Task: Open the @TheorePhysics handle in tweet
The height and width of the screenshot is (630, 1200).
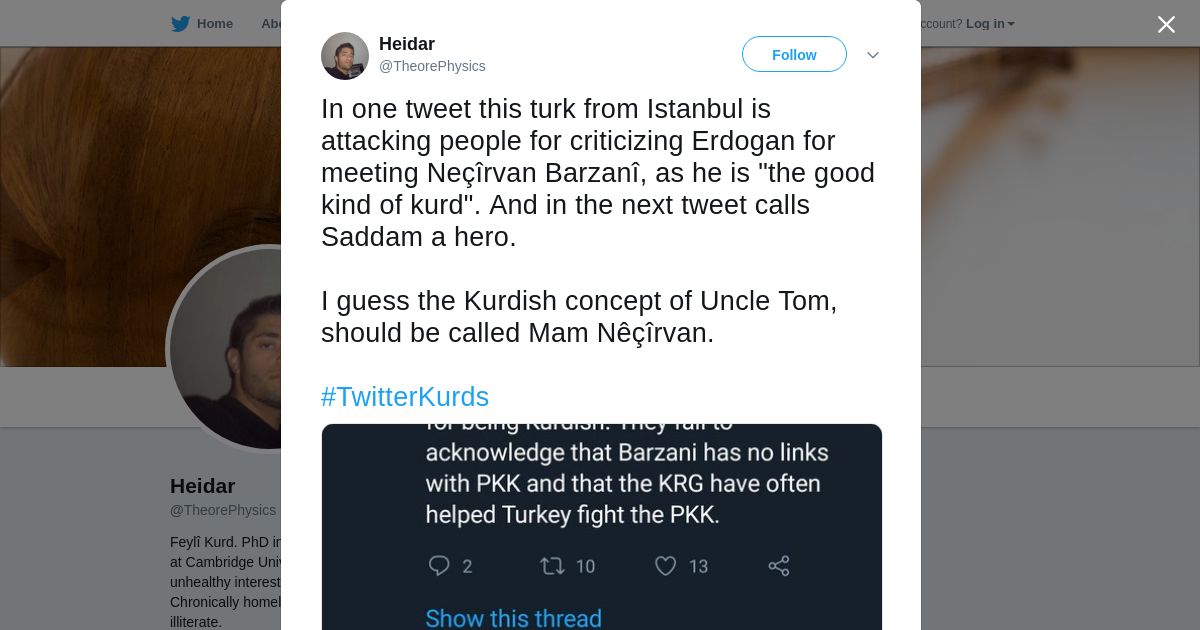Action: pos(432,66)
